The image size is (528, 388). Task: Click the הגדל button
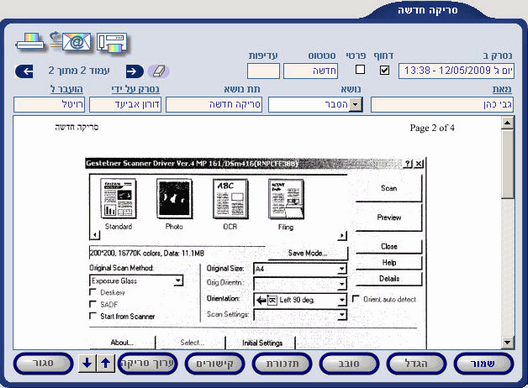click(x=416, y=363)
